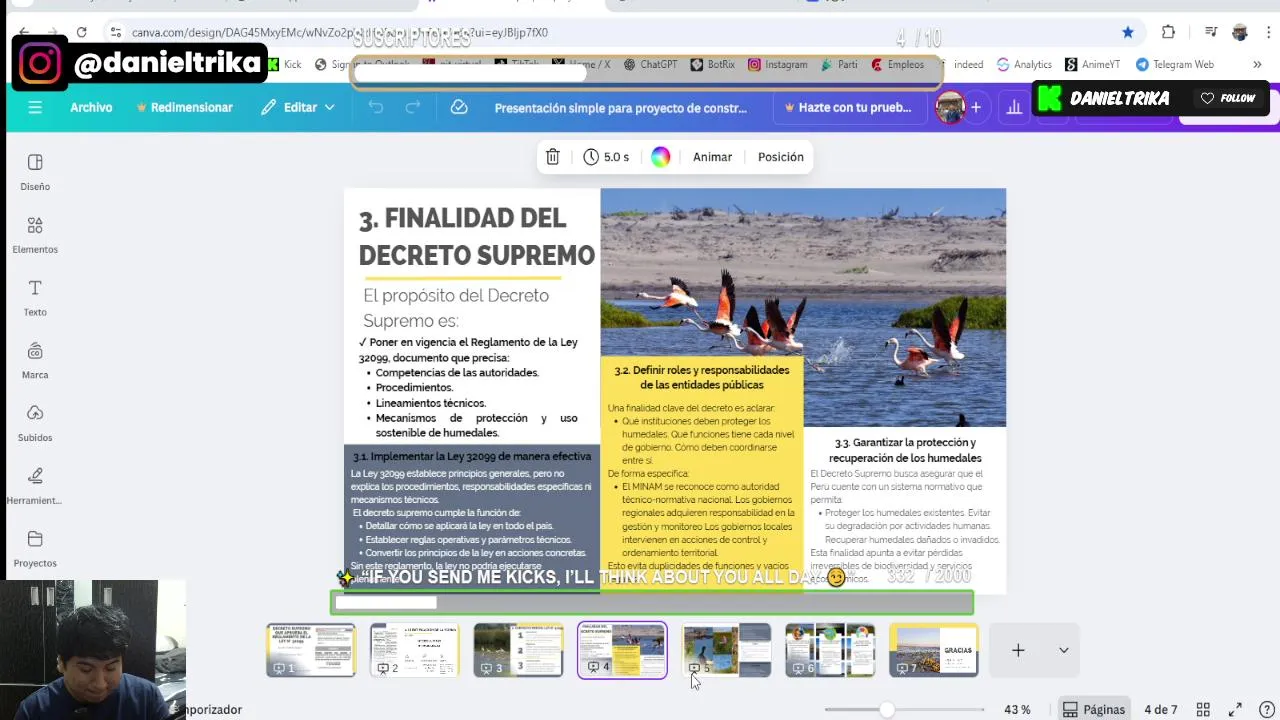
Task: Bookmark this page with star icon
Action: click(1128, 32)
